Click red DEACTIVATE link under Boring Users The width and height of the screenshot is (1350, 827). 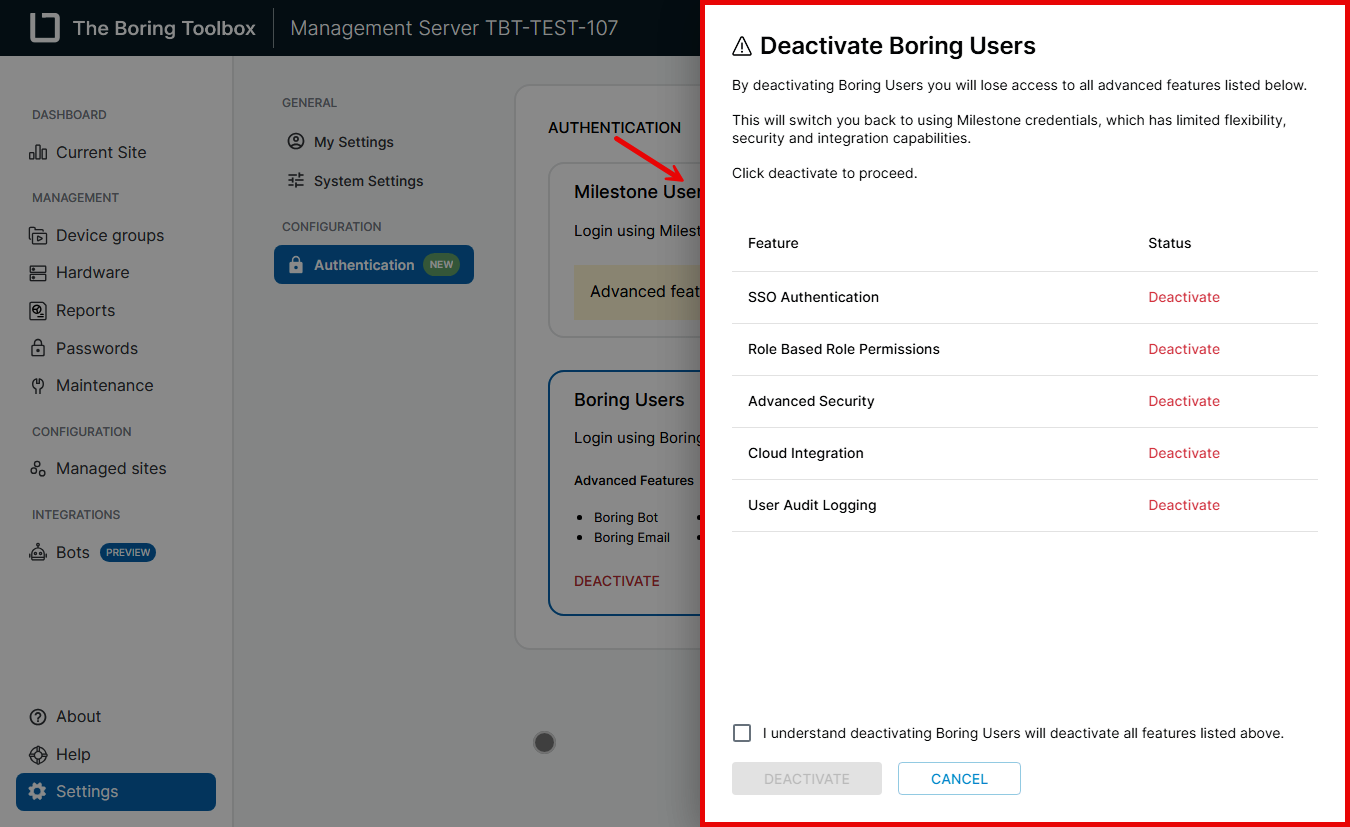click(616, 581)
